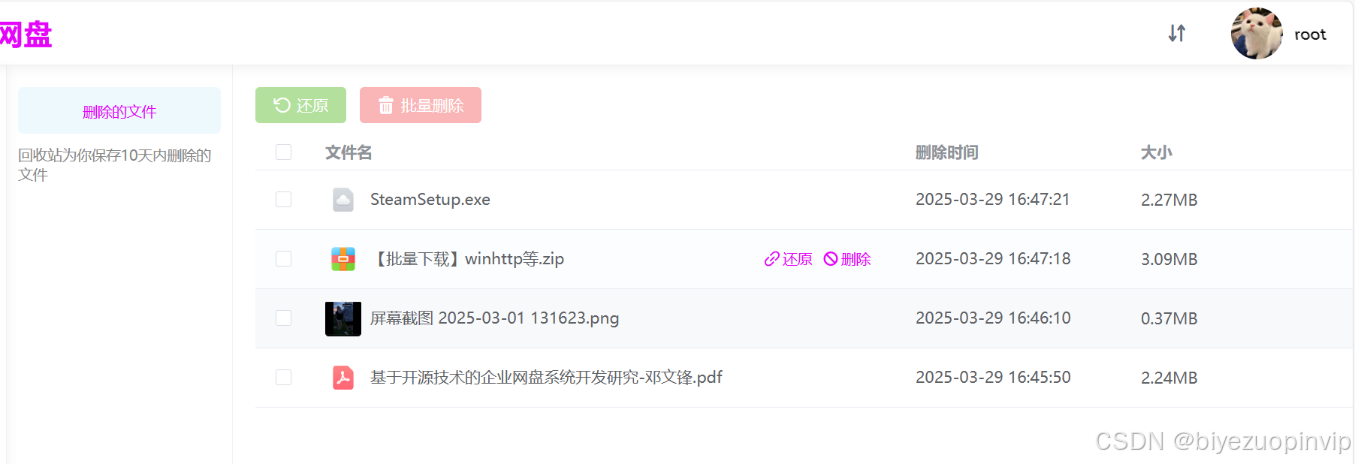Screen dimensions: 1355x464
Task: Check the winhttp zip row checkbox
Action: (x=284, y=259)
